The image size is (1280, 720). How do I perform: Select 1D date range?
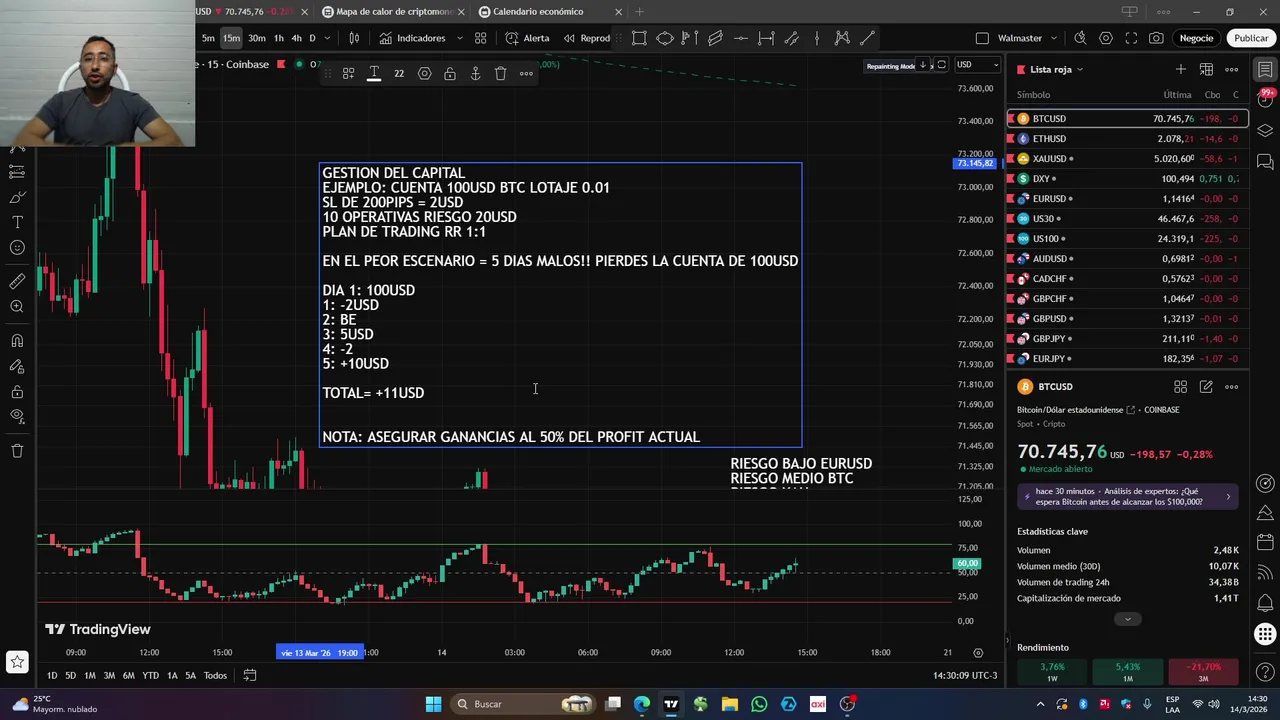point(52,676)
